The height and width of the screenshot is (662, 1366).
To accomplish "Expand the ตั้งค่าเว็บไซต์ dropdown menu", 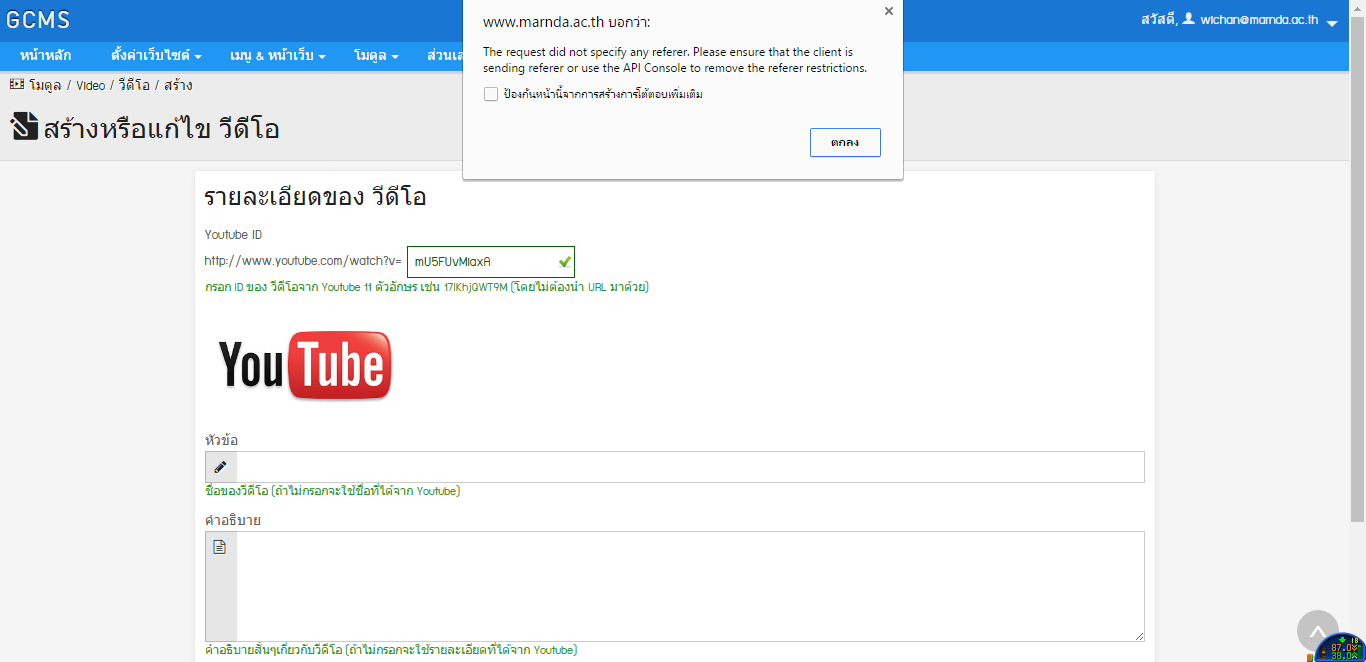I will (x=156, y=55).
